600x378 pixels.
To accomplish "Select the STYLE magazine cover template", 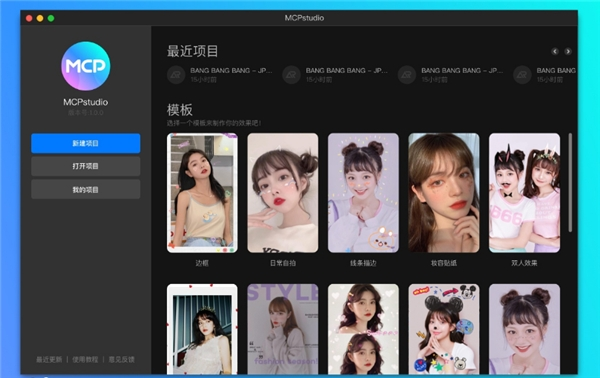I will click(283, 329).
